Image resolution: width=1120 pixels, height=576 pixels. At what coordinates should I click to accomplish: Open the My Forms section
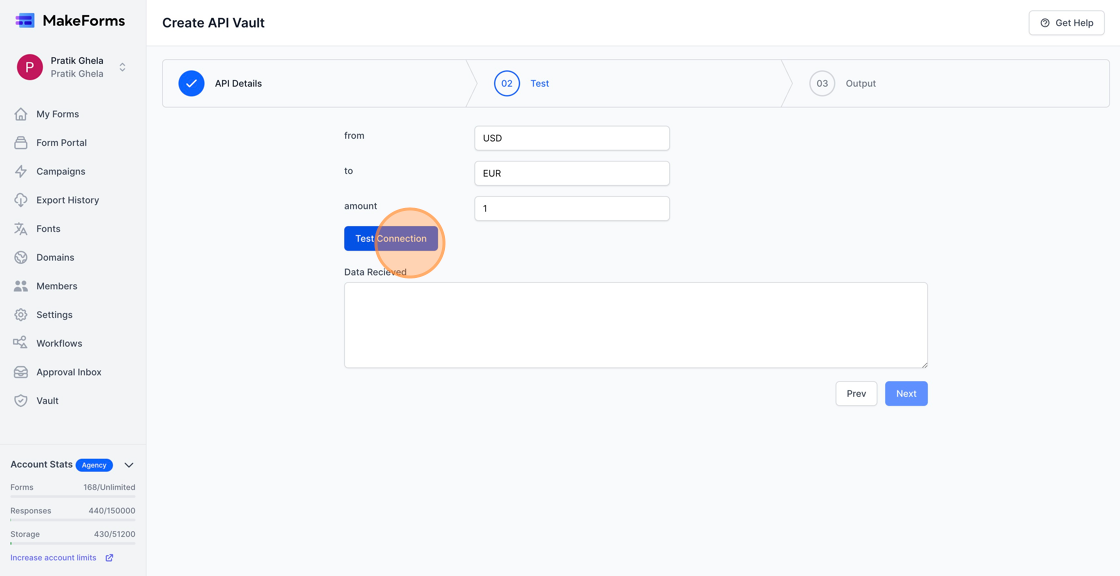click(49, 113)
